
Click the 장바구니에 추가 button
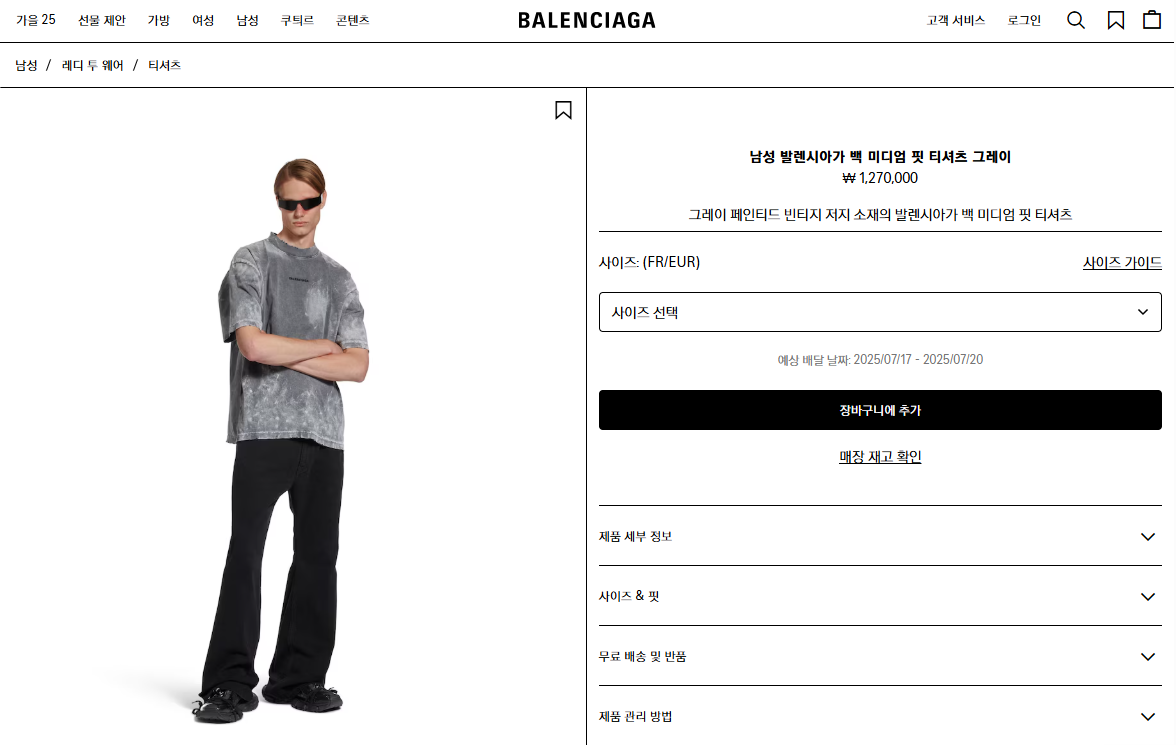pos(880,410)
